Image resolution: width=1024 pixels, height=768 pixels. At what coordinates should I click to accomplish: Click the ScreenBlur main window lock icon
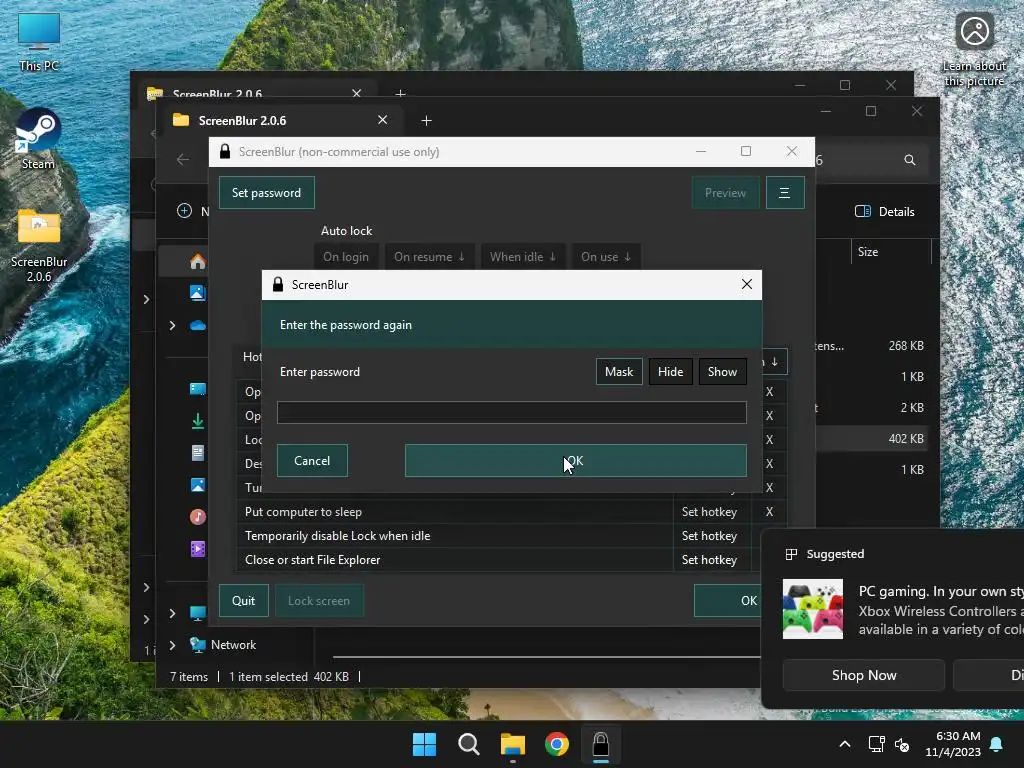(x=225, y=152)
